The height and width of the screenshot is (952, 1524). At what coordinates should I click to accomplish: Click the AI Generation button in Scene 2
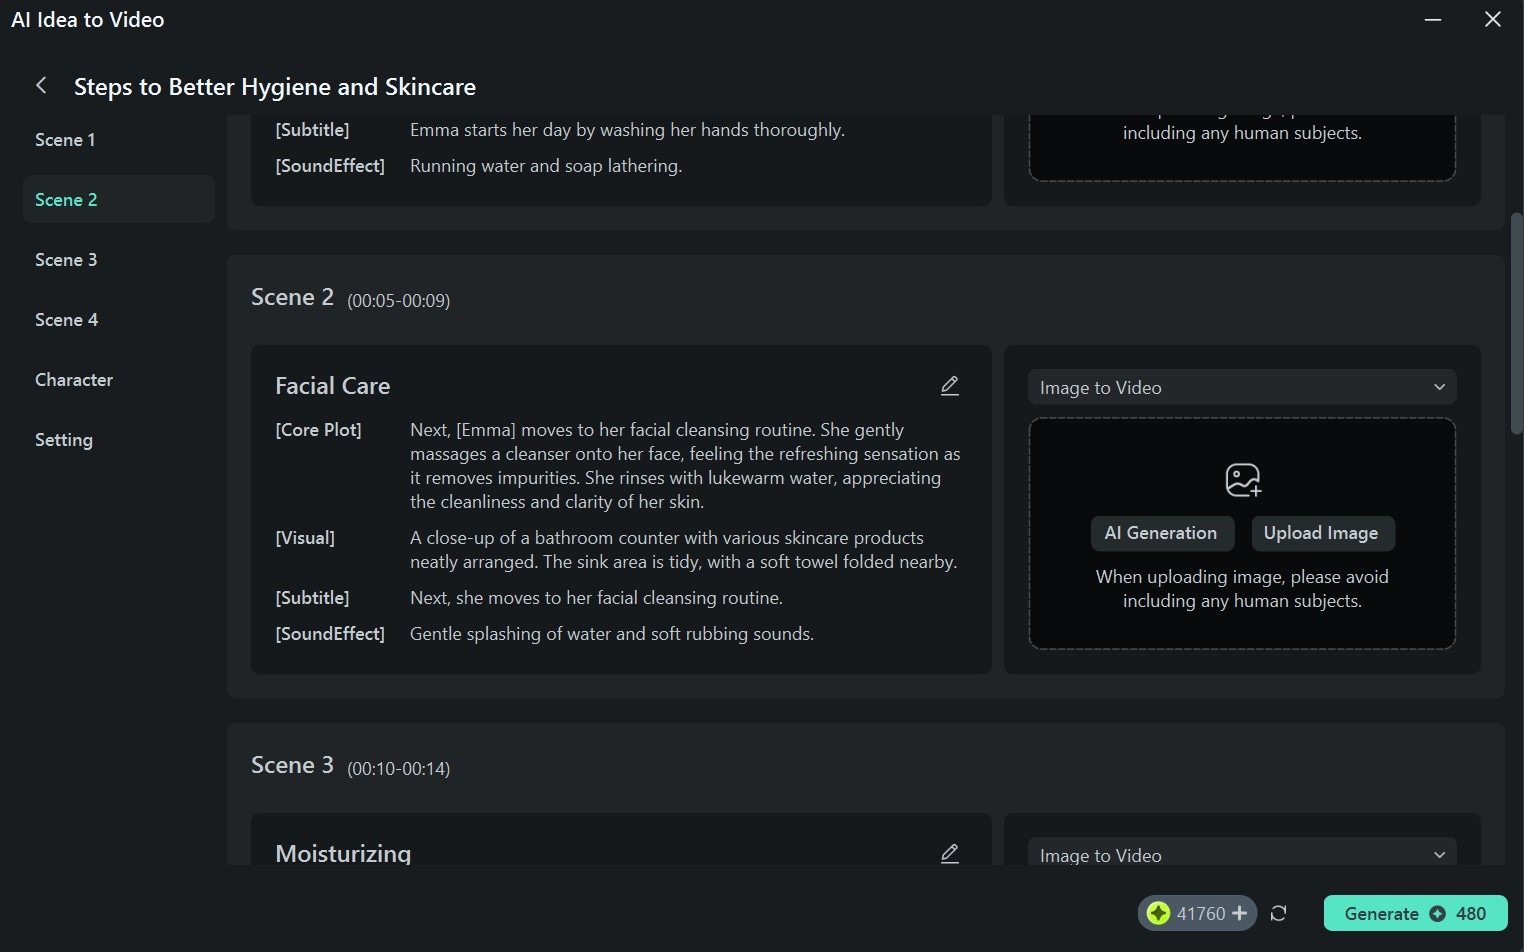pyautogui.click(x=1161, y=533)
